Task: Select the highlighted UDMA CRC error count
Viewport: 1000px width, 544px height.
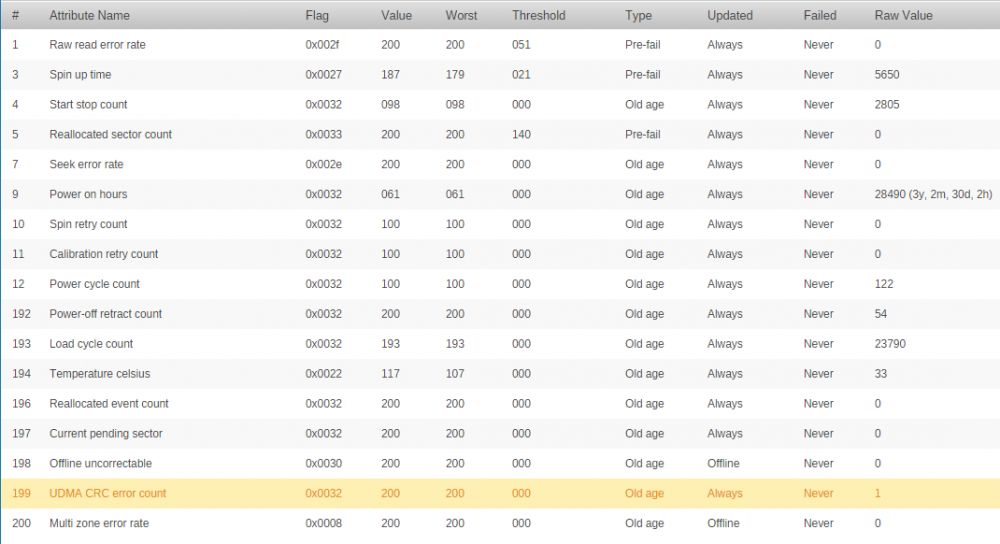Action: (x=108, y=494)
